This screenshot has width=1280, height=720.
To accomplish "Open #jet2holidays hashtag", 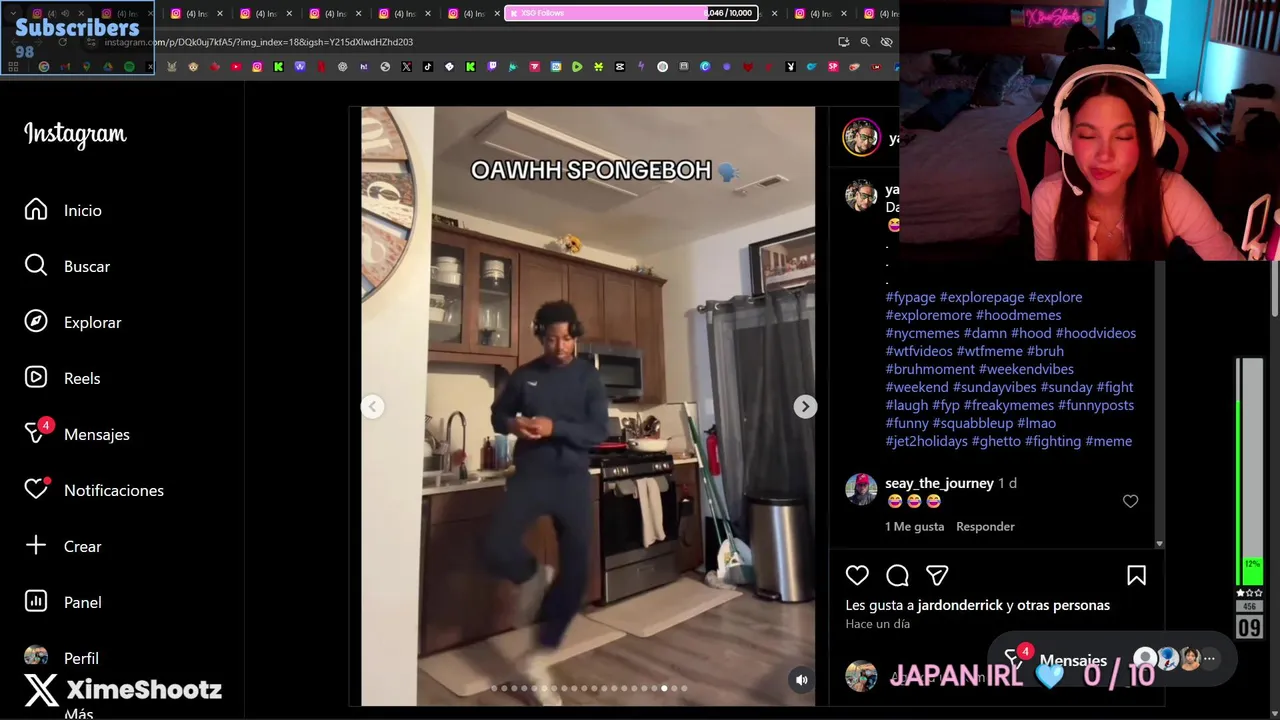I will [926, 441].
